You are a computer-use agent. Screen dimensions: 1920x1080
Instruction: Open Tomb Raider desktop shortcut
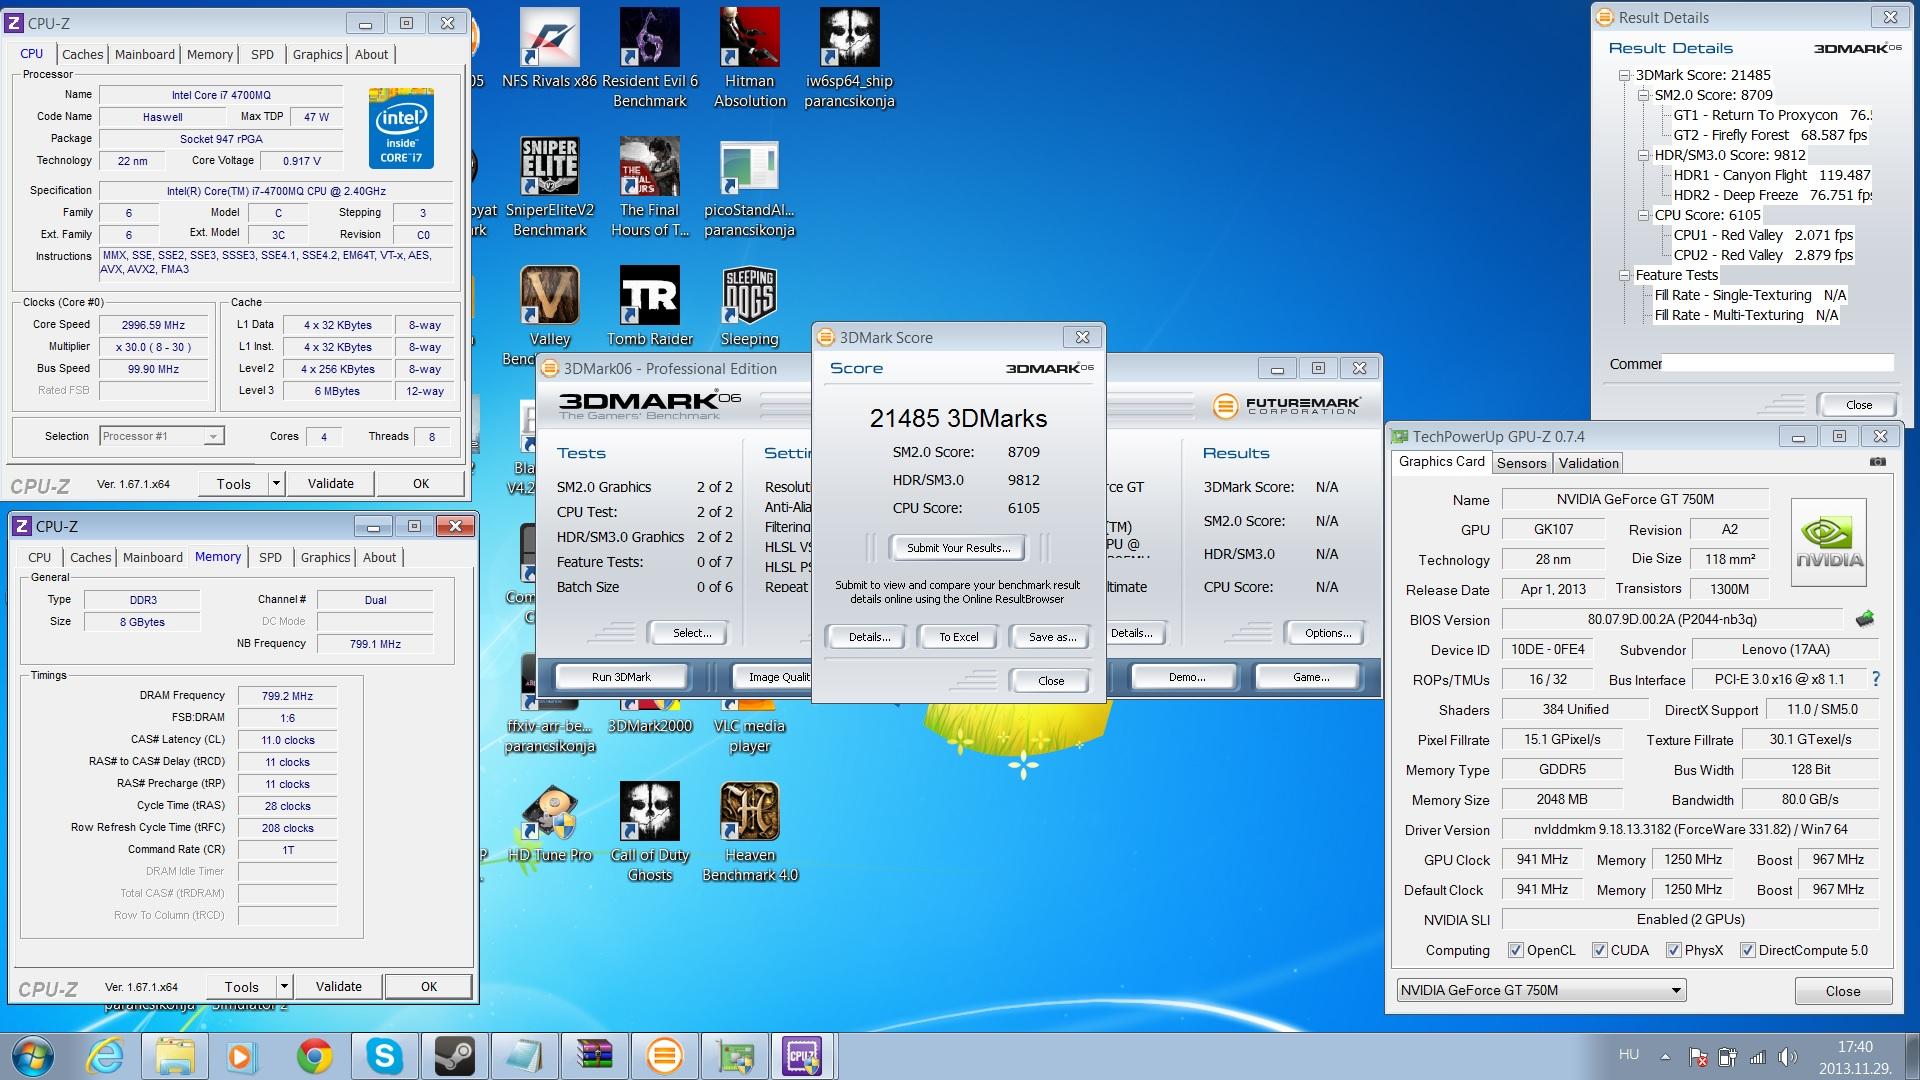point(649,306)
